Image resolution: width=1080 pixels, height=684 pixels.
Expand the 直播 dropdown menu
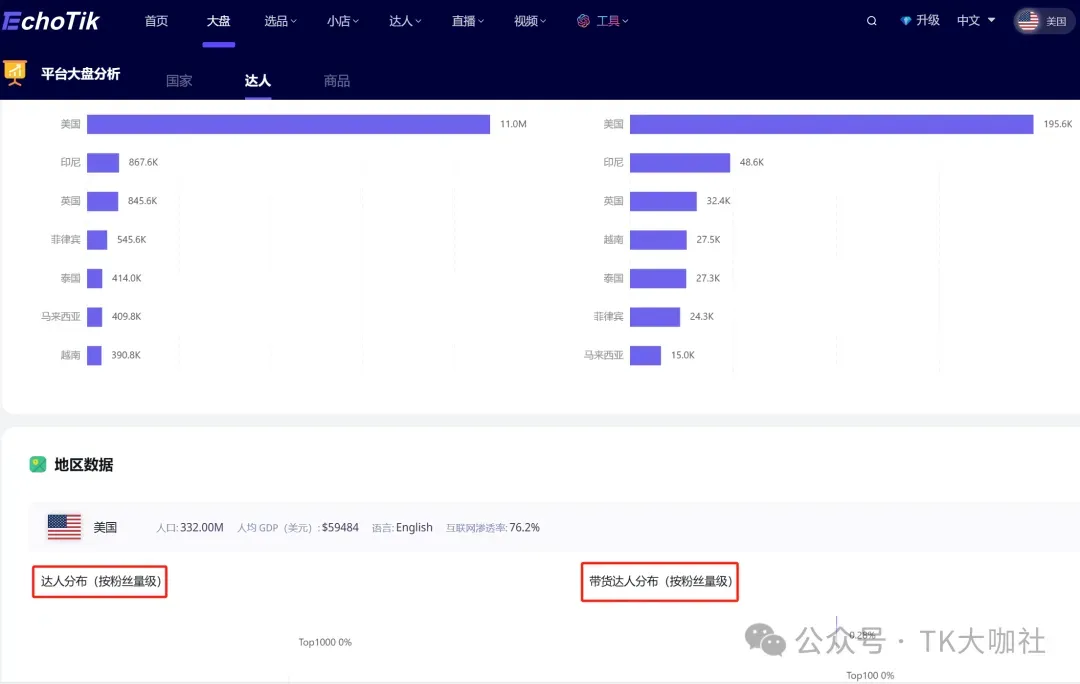click(x=468, y=21)
